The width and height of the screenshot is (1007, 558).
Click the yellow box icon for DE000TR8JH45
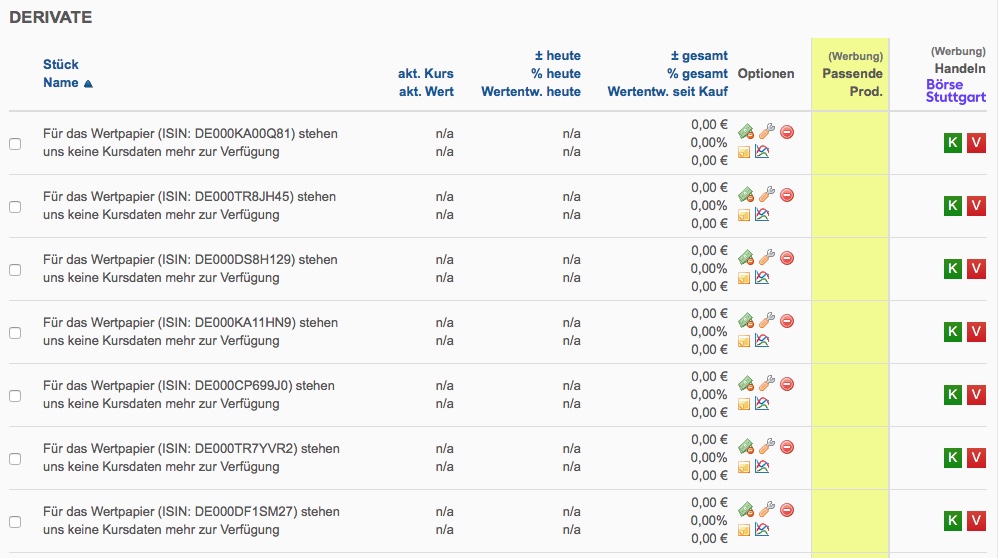744,215
